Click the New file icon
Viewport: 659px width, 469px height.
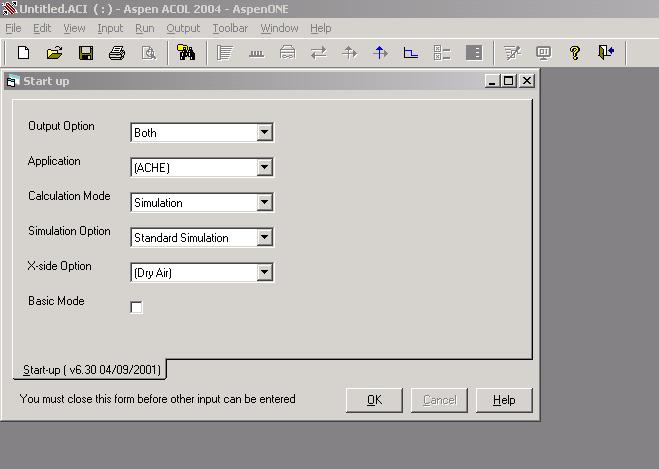click(x=24, y=53)
